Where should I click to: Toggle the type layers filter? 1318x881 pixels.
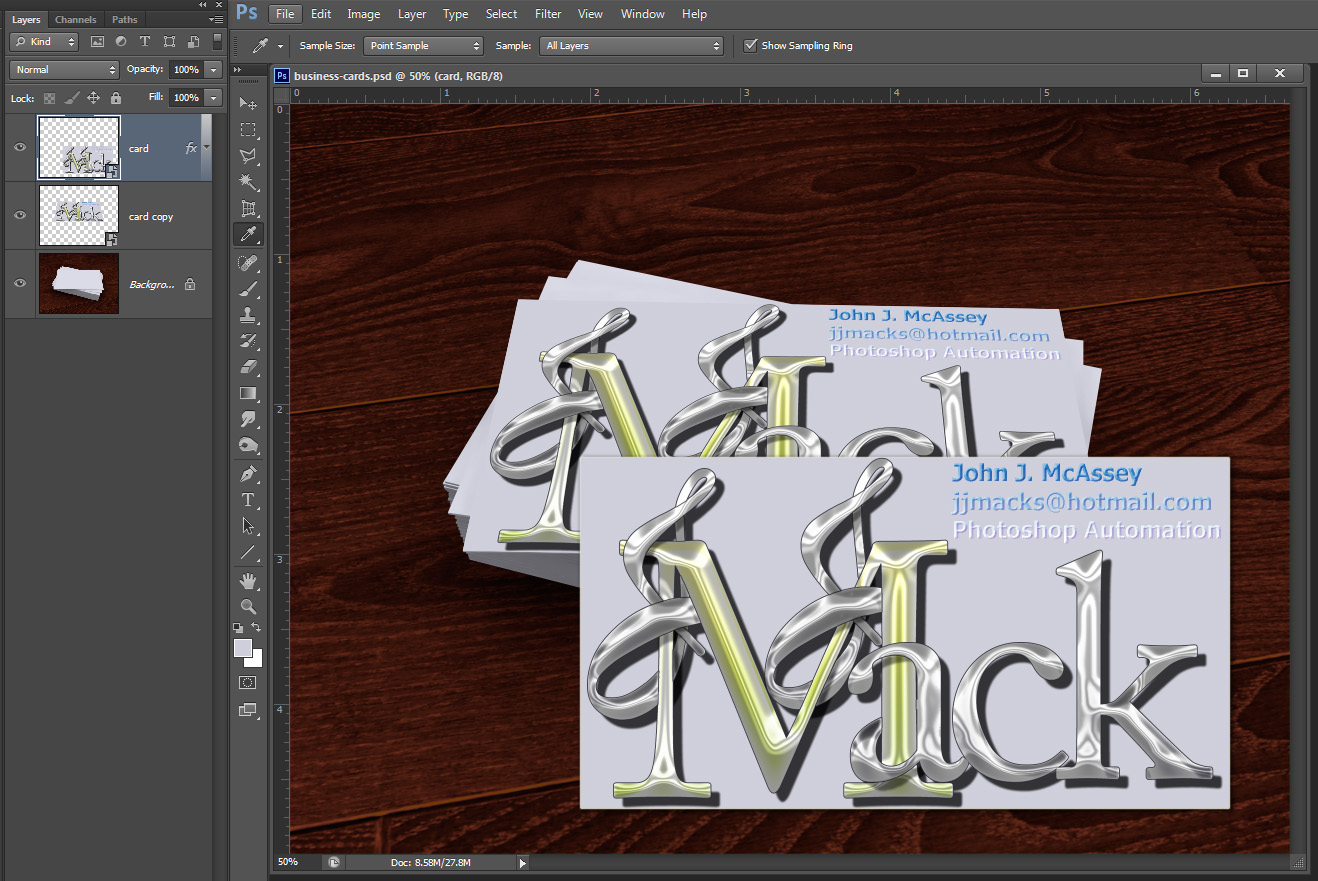point(145,42)
